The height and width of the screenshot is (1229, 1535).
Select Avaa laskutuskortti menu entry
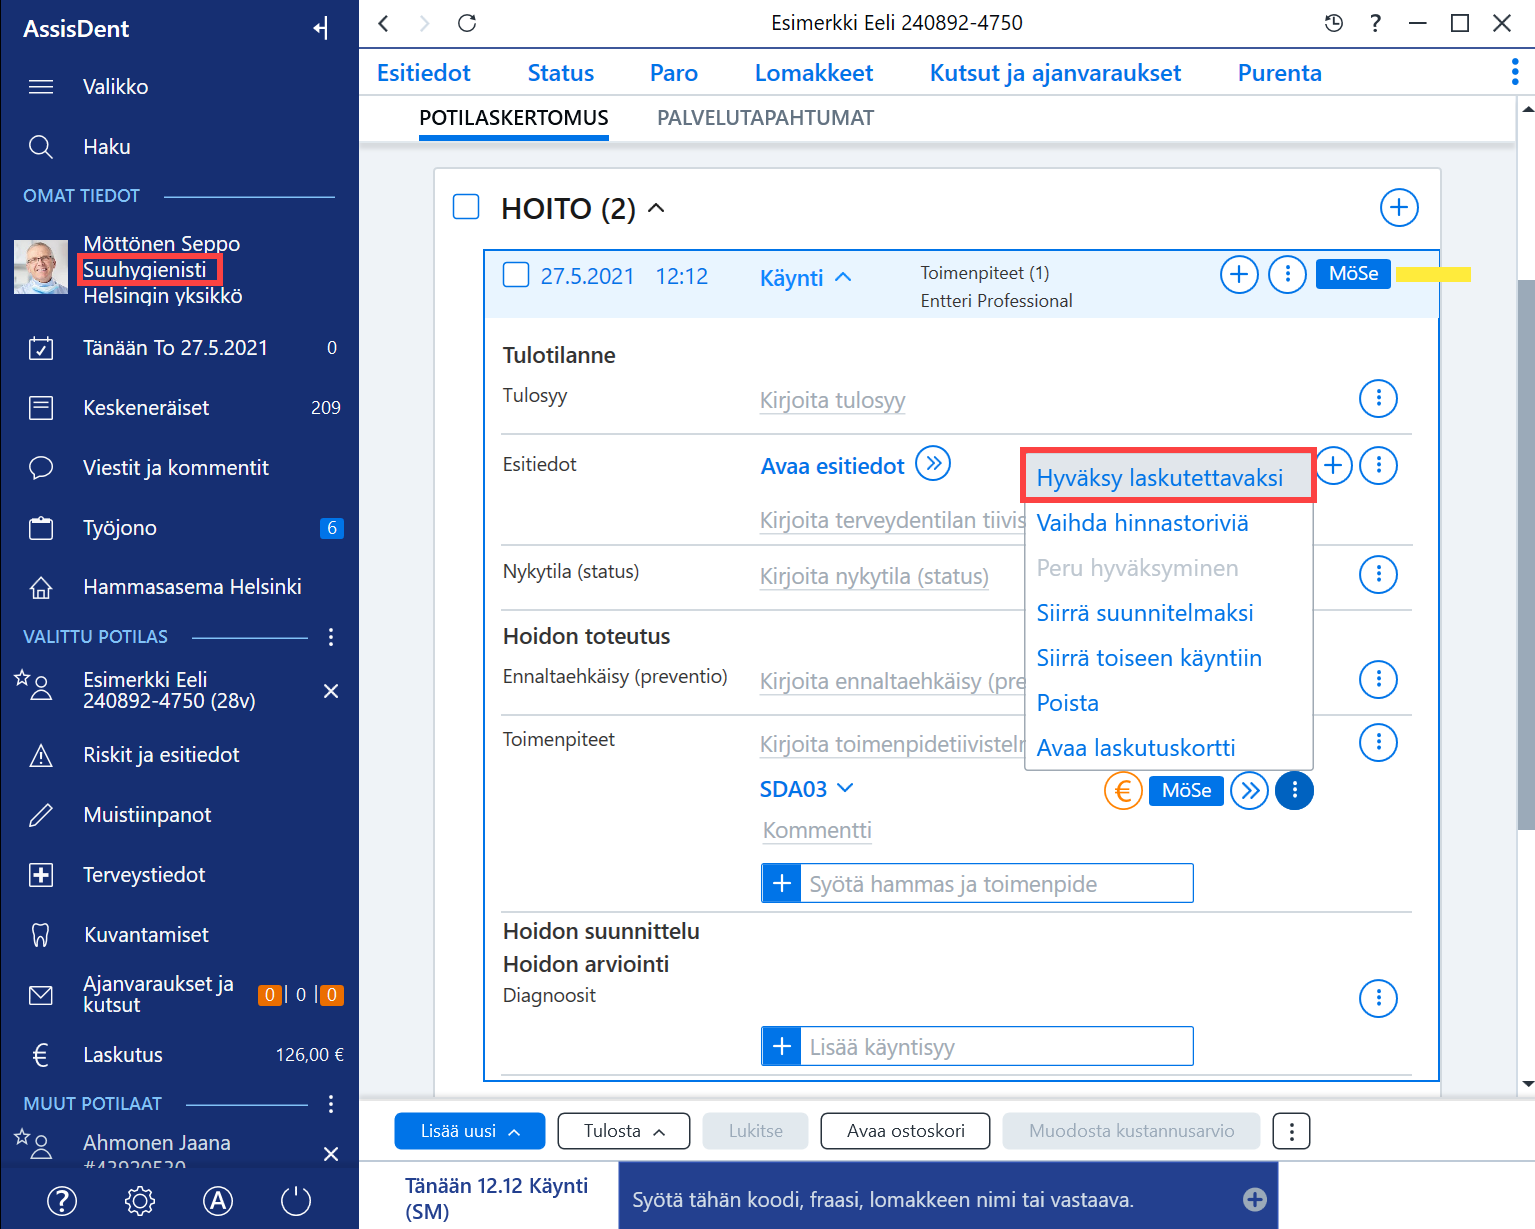coord(1136,748)
